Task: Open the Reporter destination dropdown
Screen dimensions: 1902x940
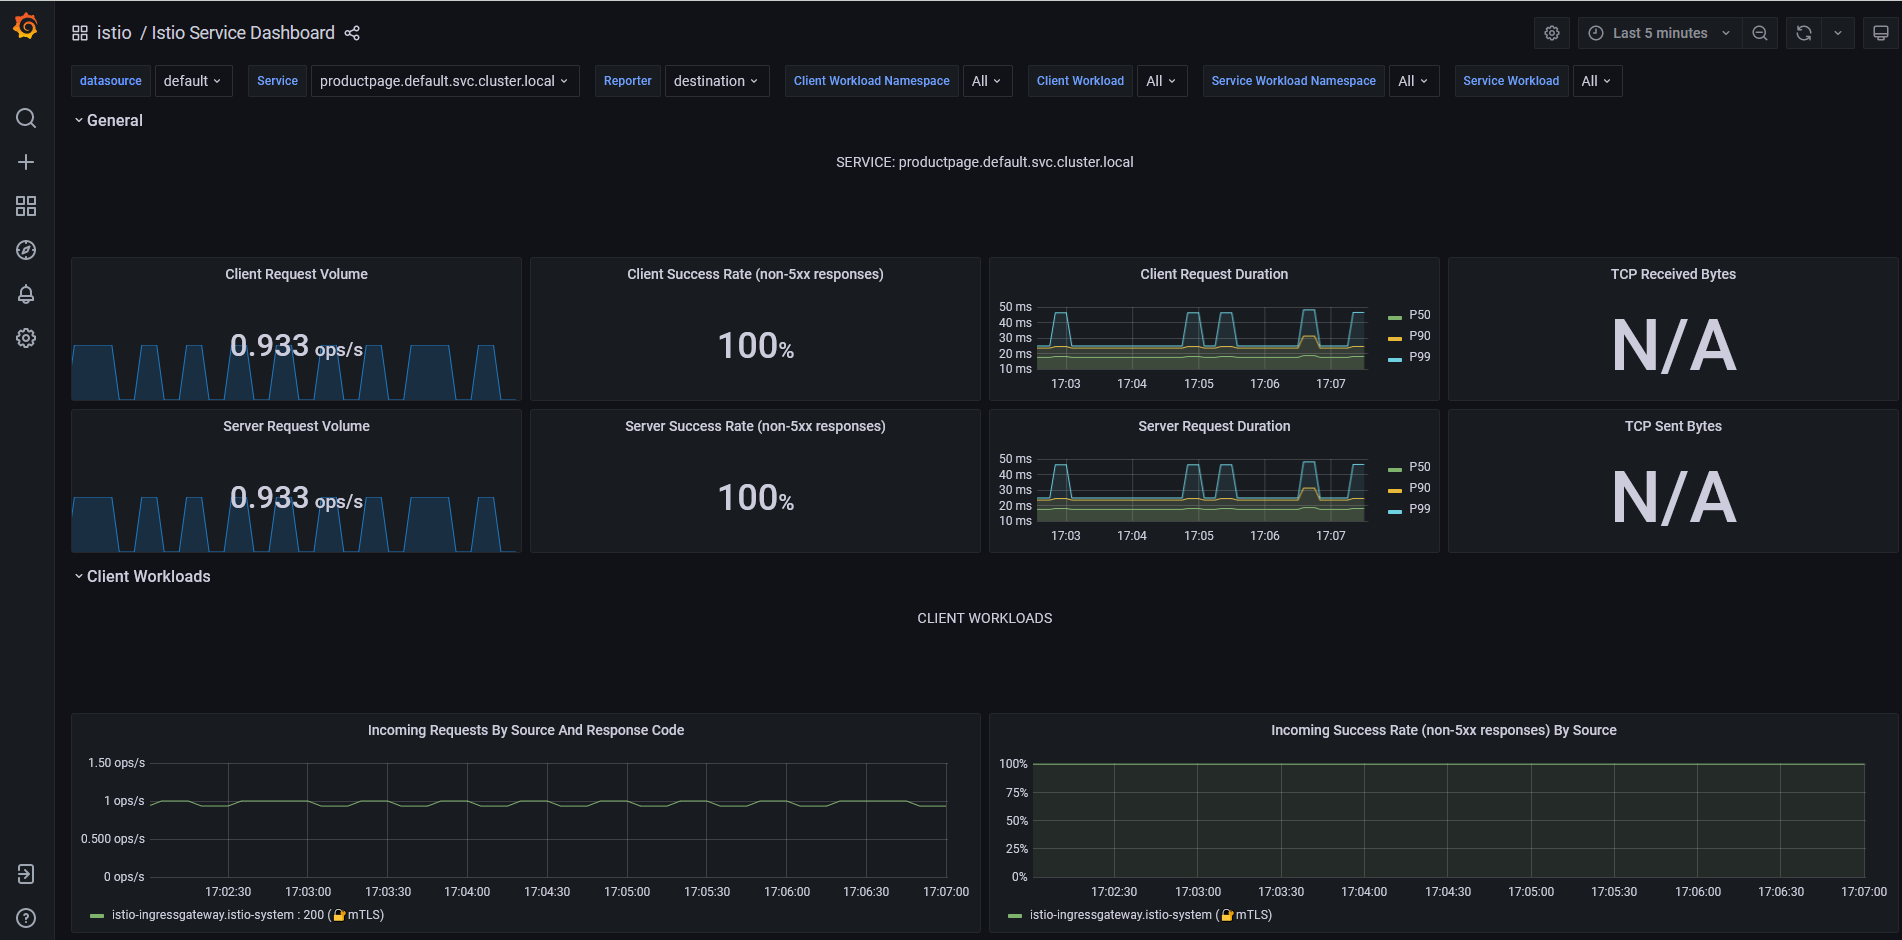Action: pyautogui.click(x=717, y=81)
